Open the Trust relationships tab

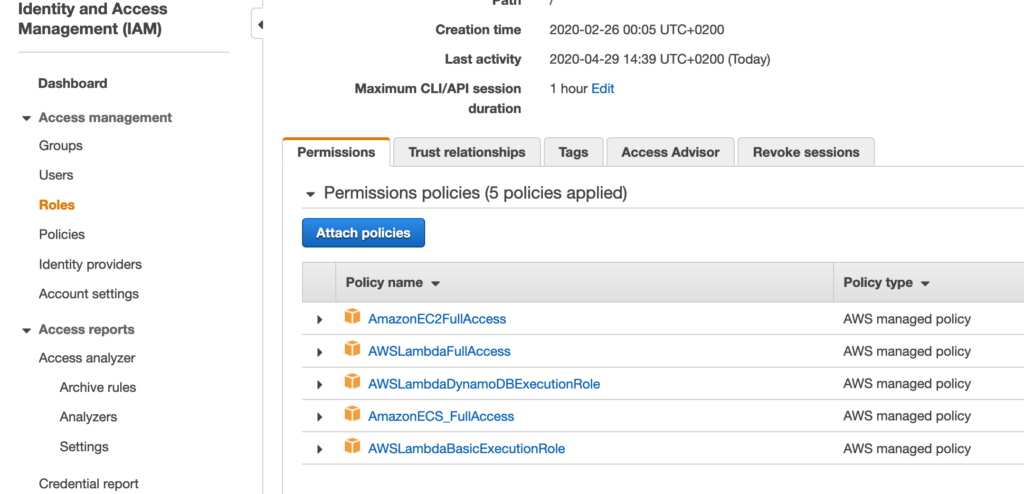467,152
